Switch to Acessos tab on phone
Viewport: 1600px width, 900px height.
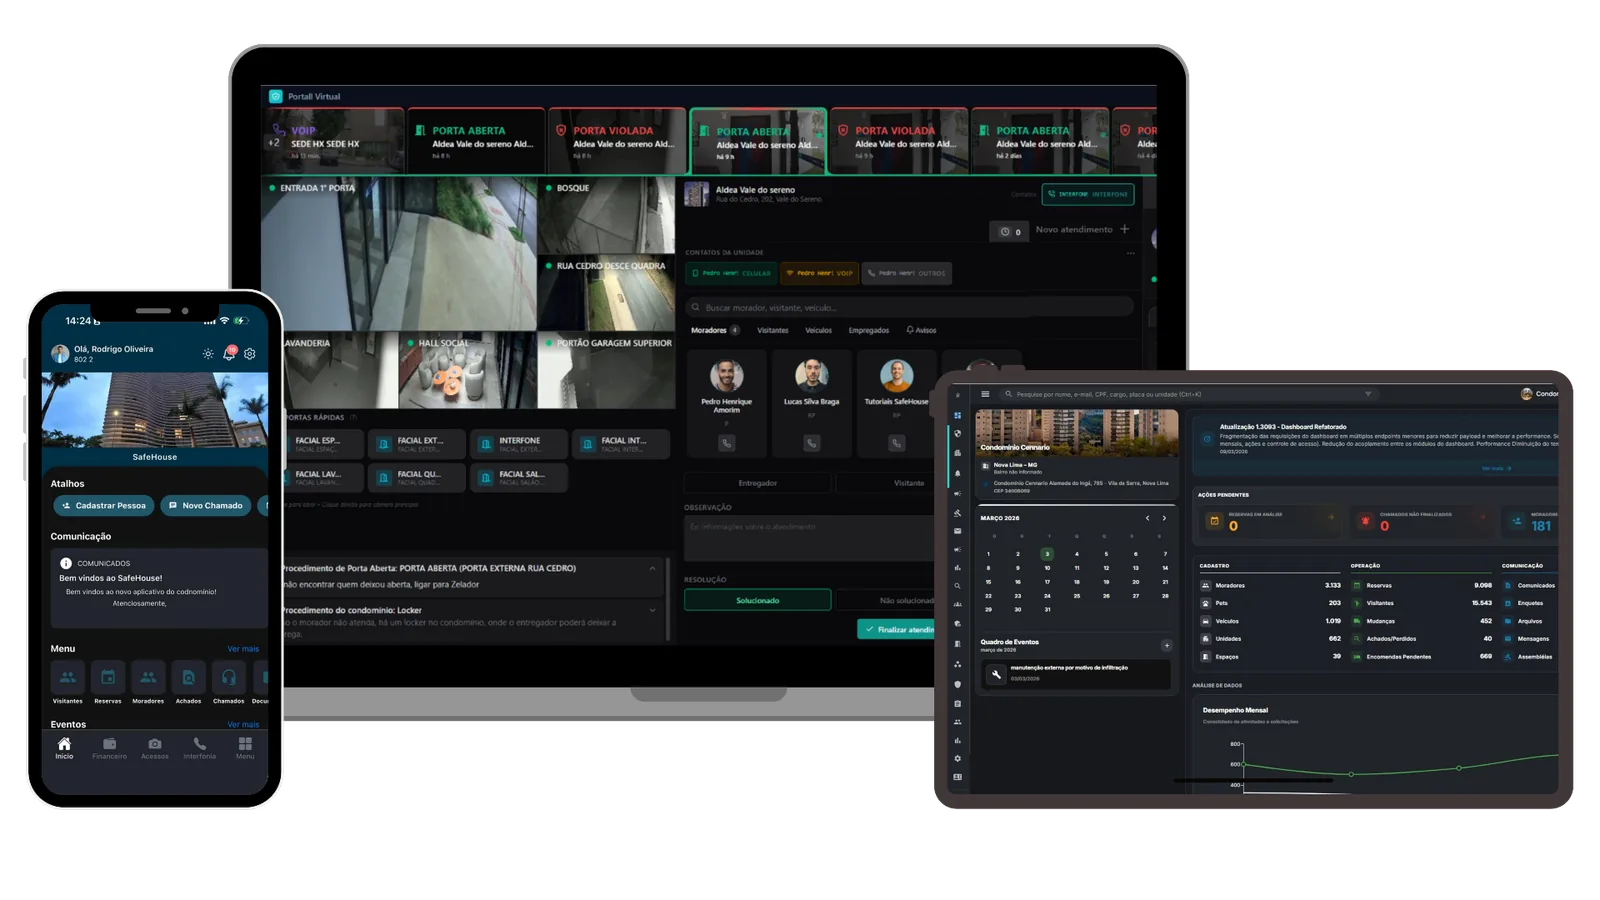pos(155,748)
